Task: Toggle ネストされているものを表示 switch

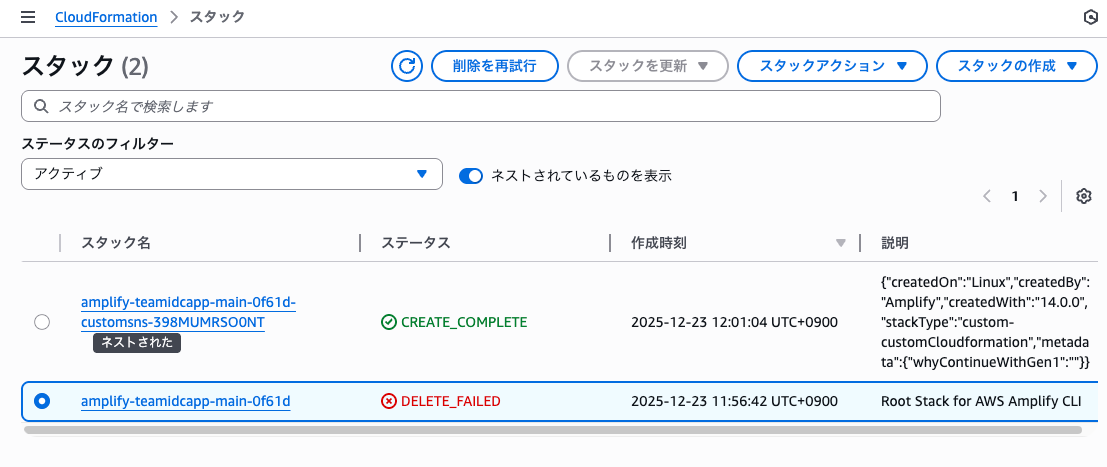Action: [471, 175]
